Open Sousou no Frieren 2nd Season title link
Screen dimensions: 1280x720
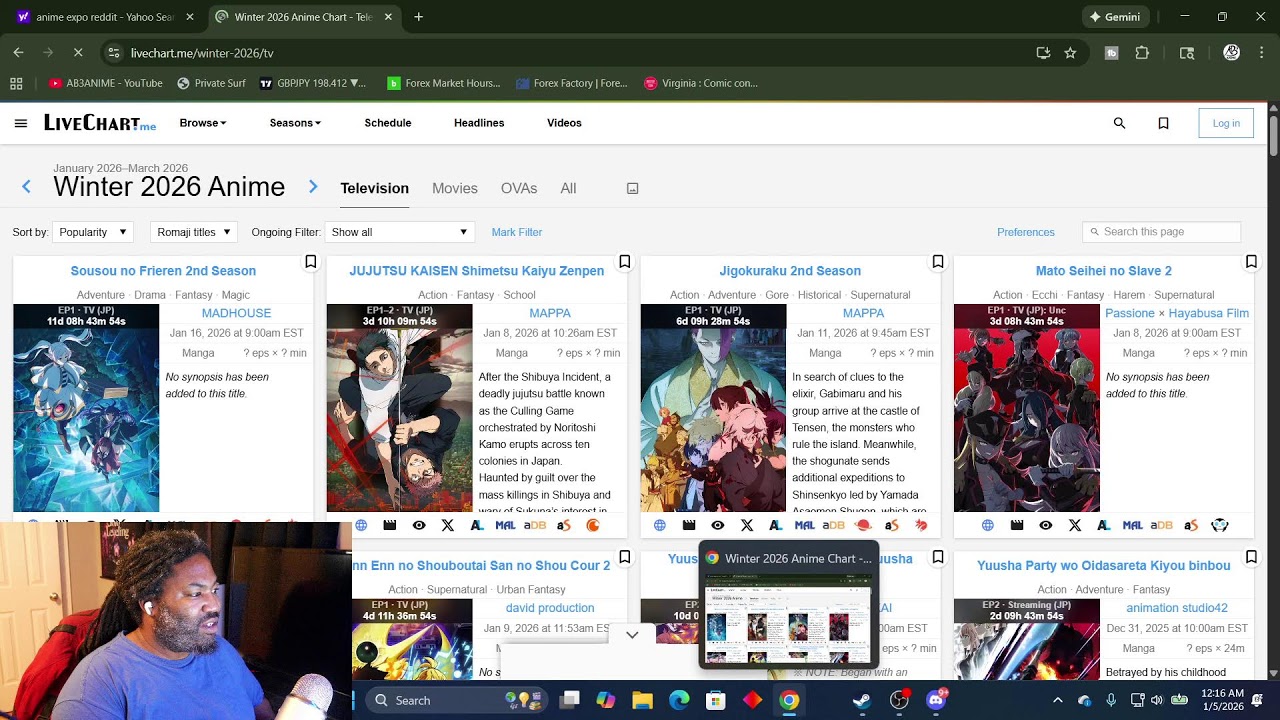tap(163, 271)
